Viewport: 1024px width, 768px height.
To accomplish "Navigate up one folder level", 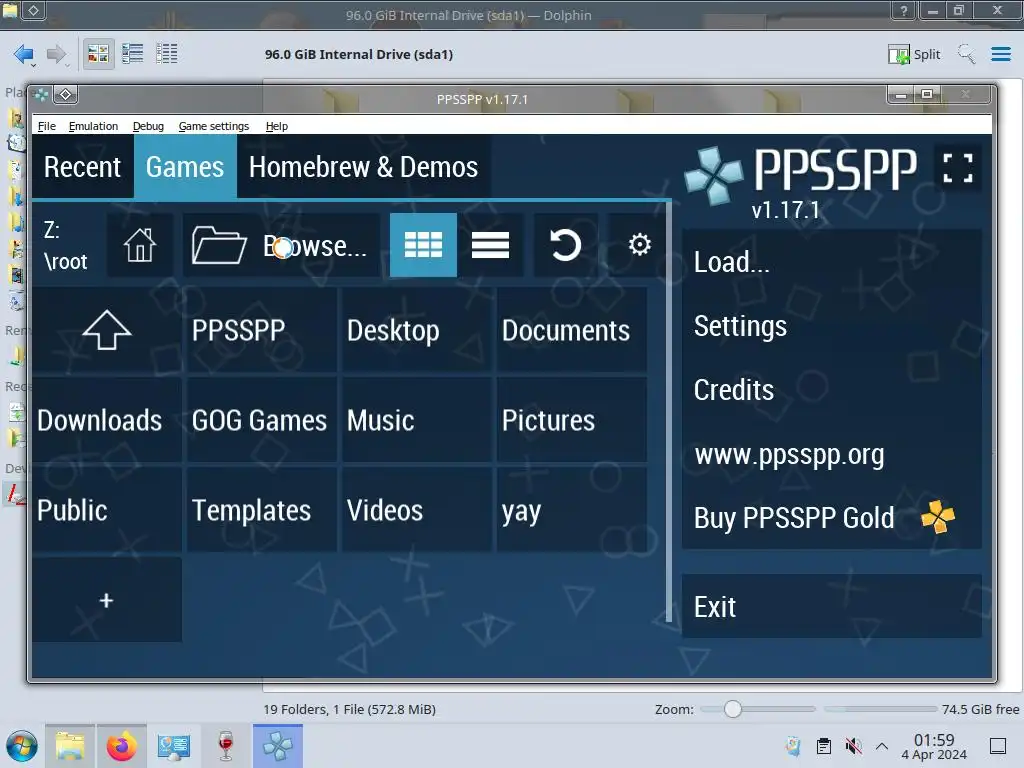I will pyautogui.click(x=106, y=330).
